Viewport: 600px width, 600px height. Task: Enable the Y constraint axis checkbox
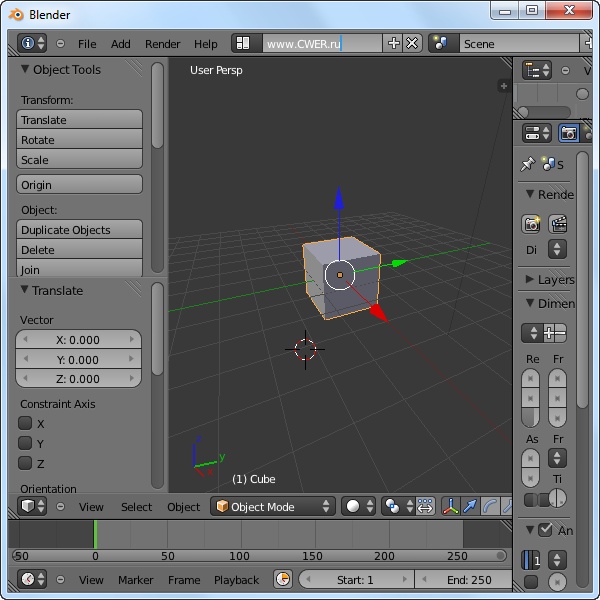pos(26,443)
